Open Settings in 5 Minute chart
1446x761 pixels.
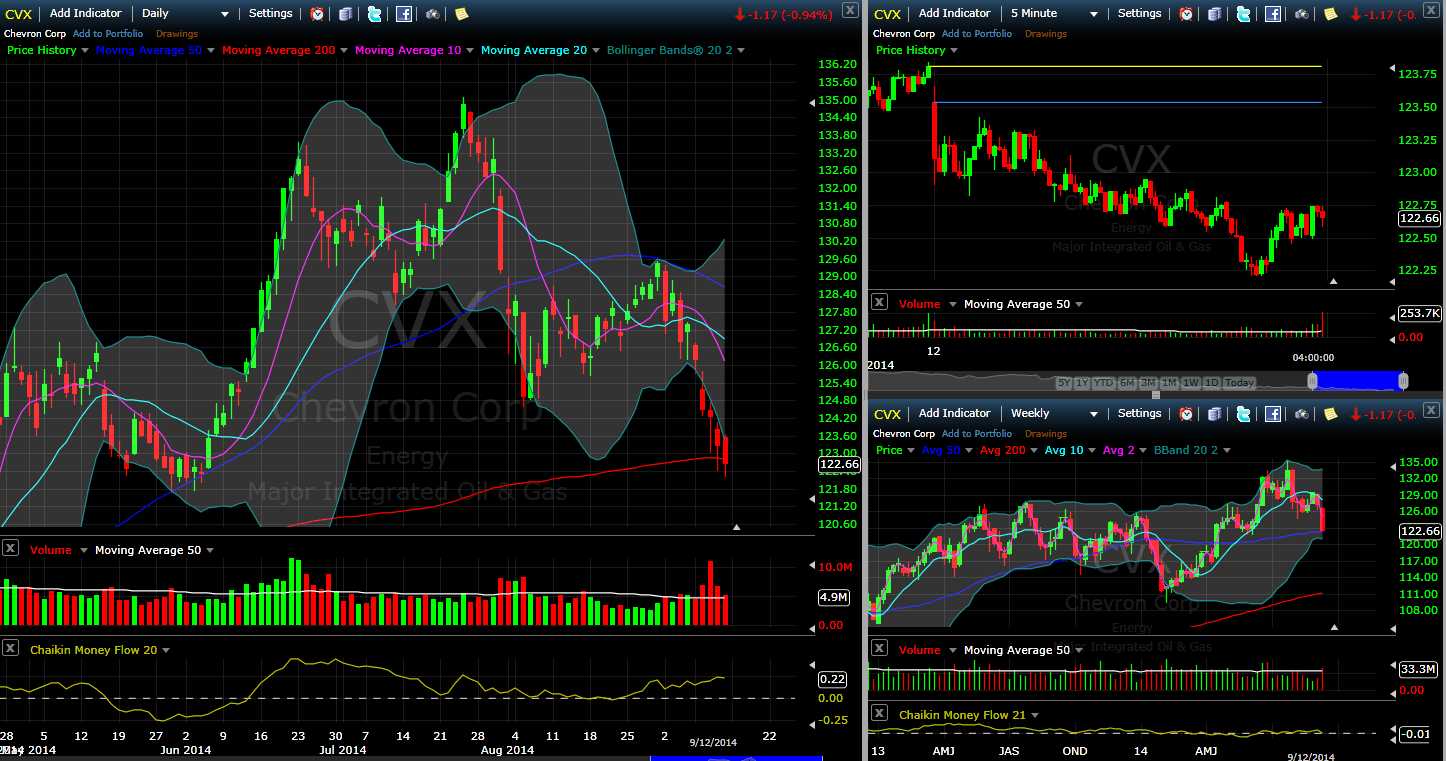(x=1140, y=14)
